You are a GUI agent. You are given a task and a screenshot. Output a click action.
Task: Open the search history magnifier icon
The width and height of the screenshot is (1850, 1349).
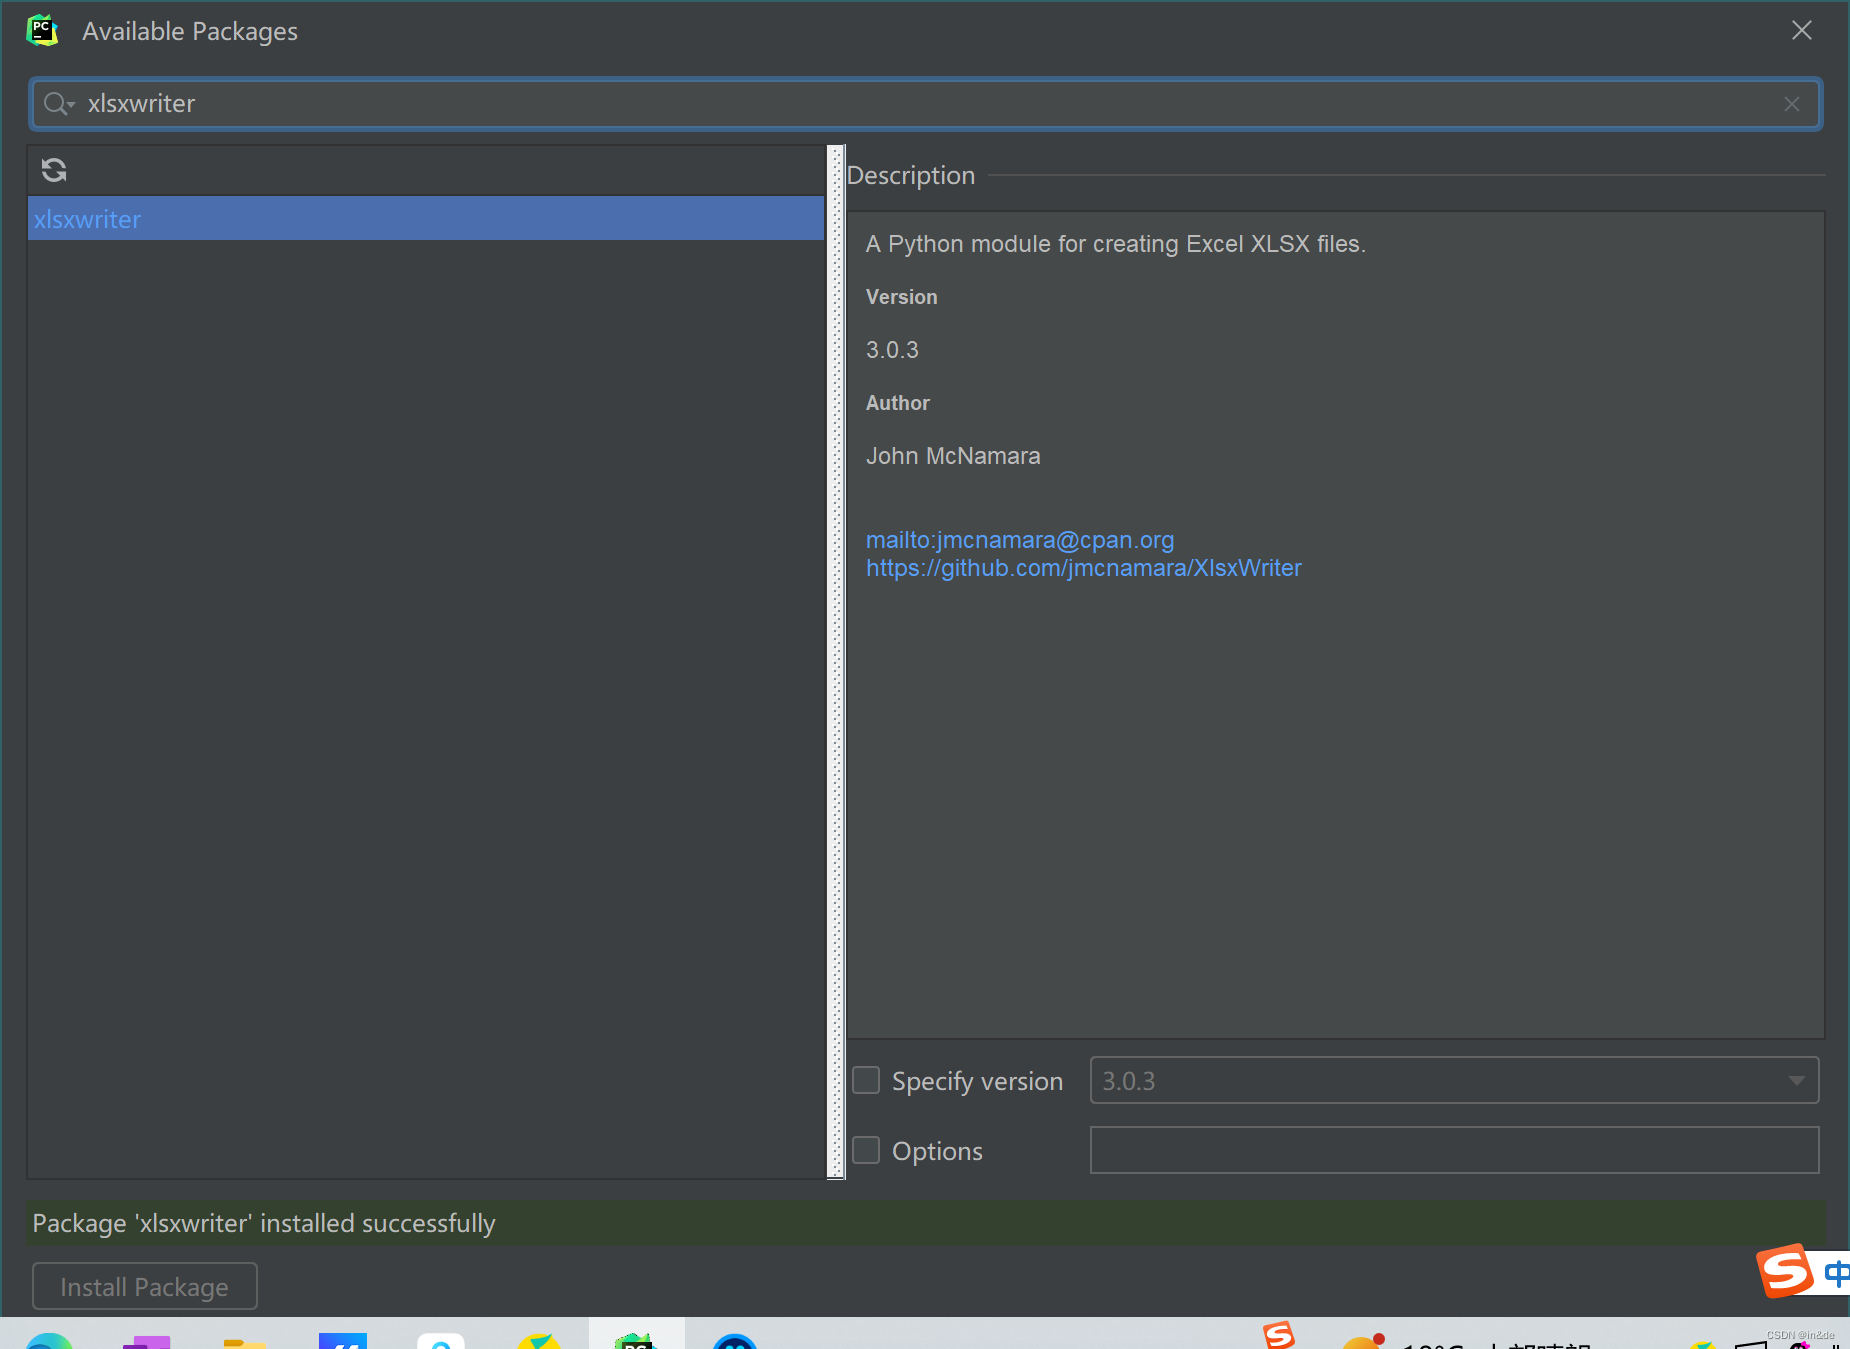click(59, 104)
